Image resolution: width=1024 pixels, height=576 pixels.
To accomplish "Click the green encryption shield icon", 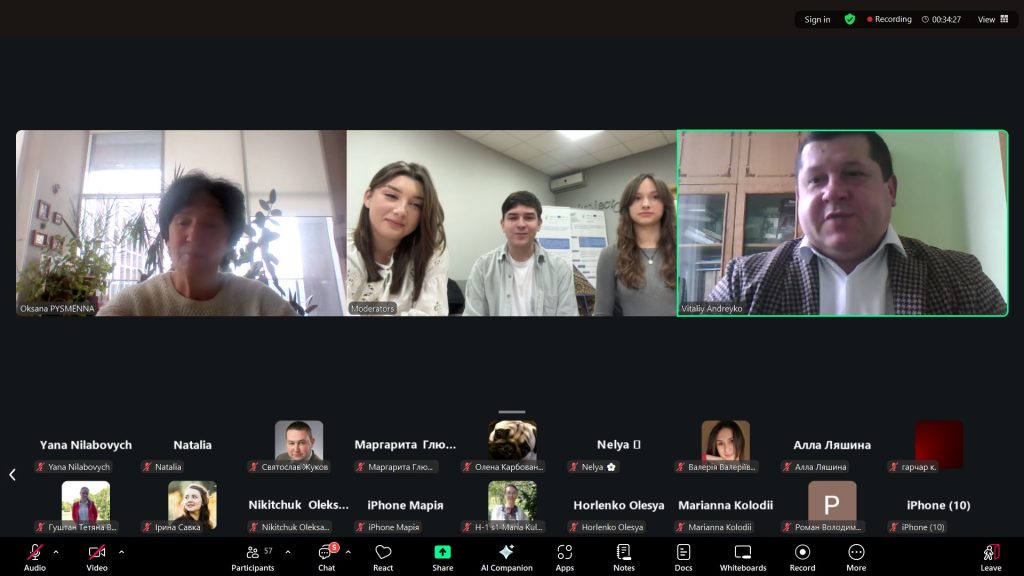I will pos(850,19).
